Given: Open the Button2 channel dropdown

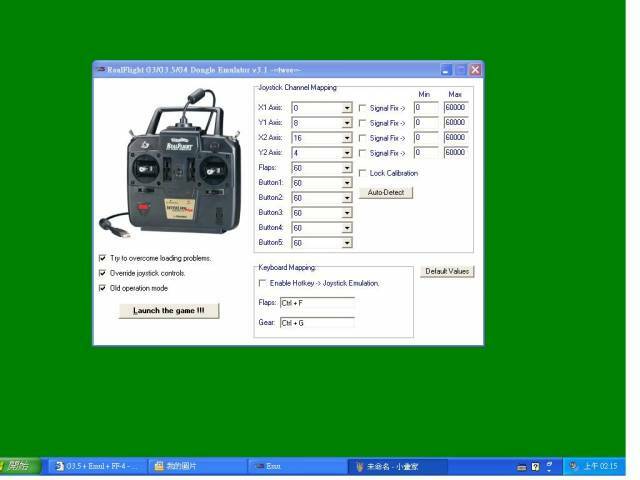Looking at the screenshot, I should (x=347, y=198).
